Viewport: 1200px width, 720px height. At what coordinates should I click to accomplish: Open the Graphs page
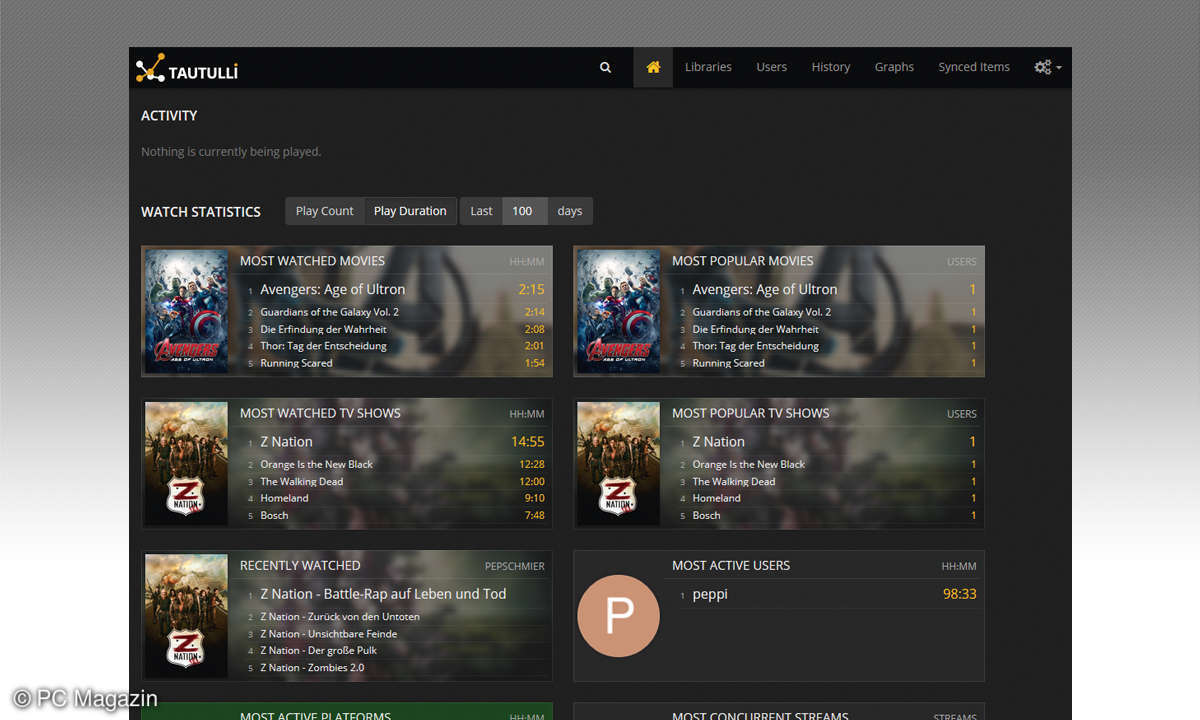point(894,67)
